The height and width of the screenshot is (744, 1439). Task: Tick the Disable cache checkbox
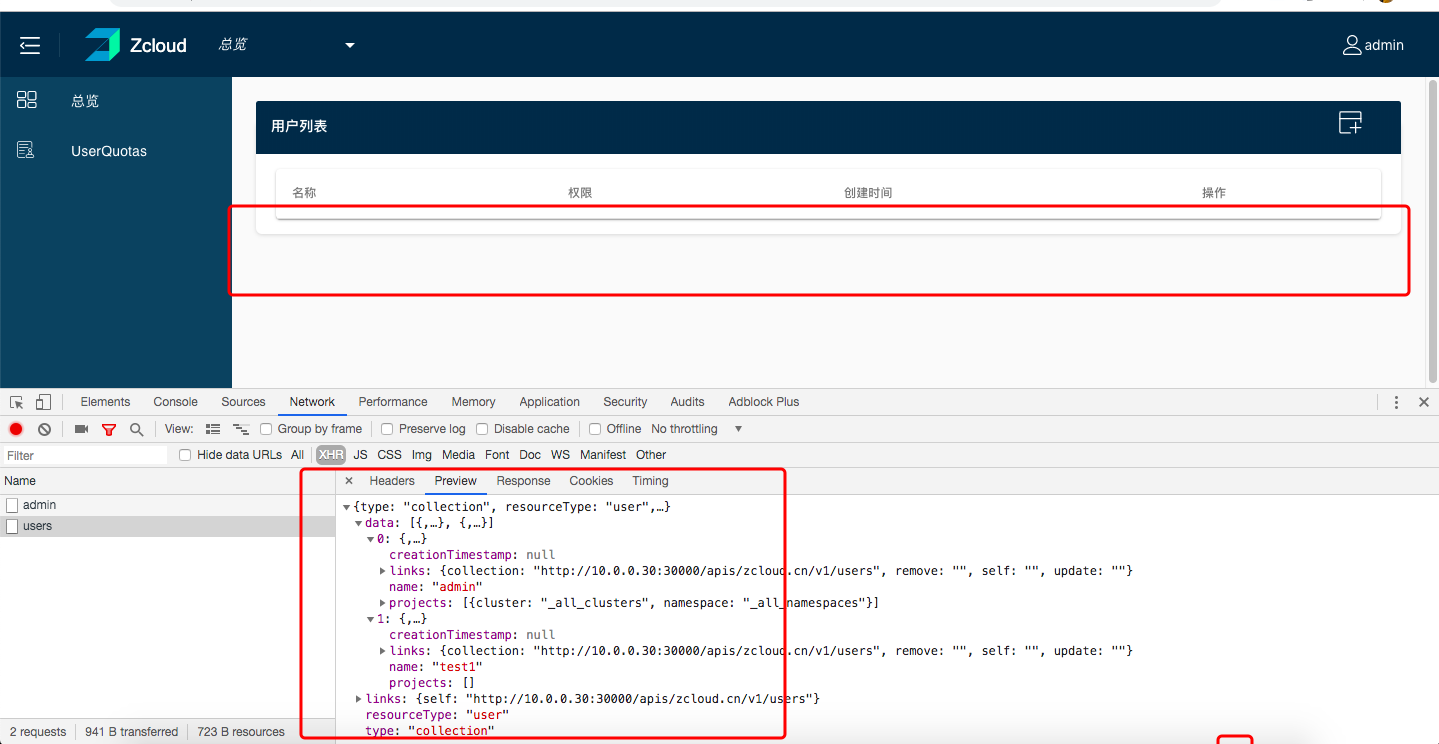(x=482, y=429)
